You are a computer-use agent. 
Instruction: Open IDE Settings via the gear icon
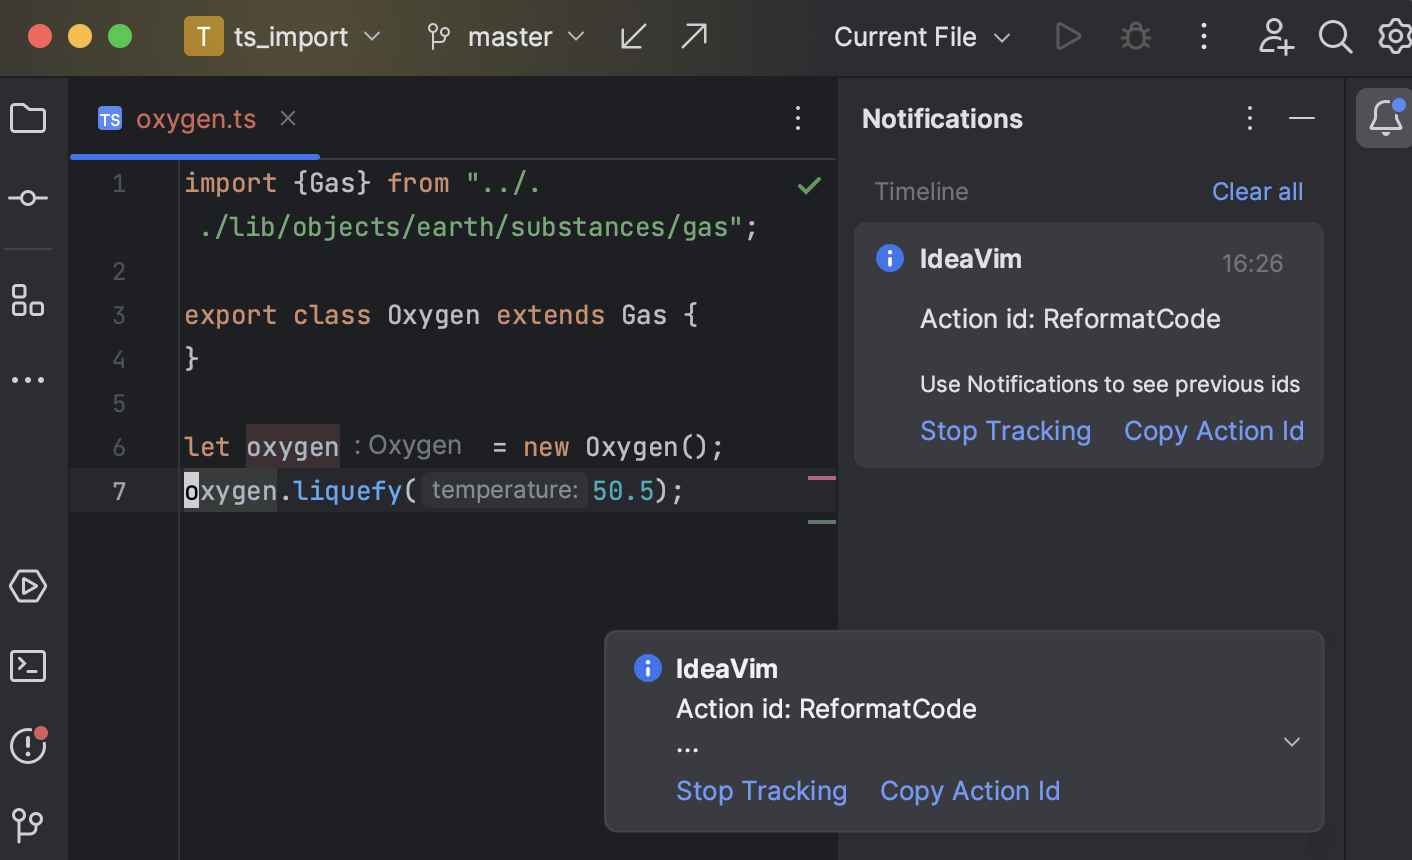pyautogui.click(x=1395, y=36)
